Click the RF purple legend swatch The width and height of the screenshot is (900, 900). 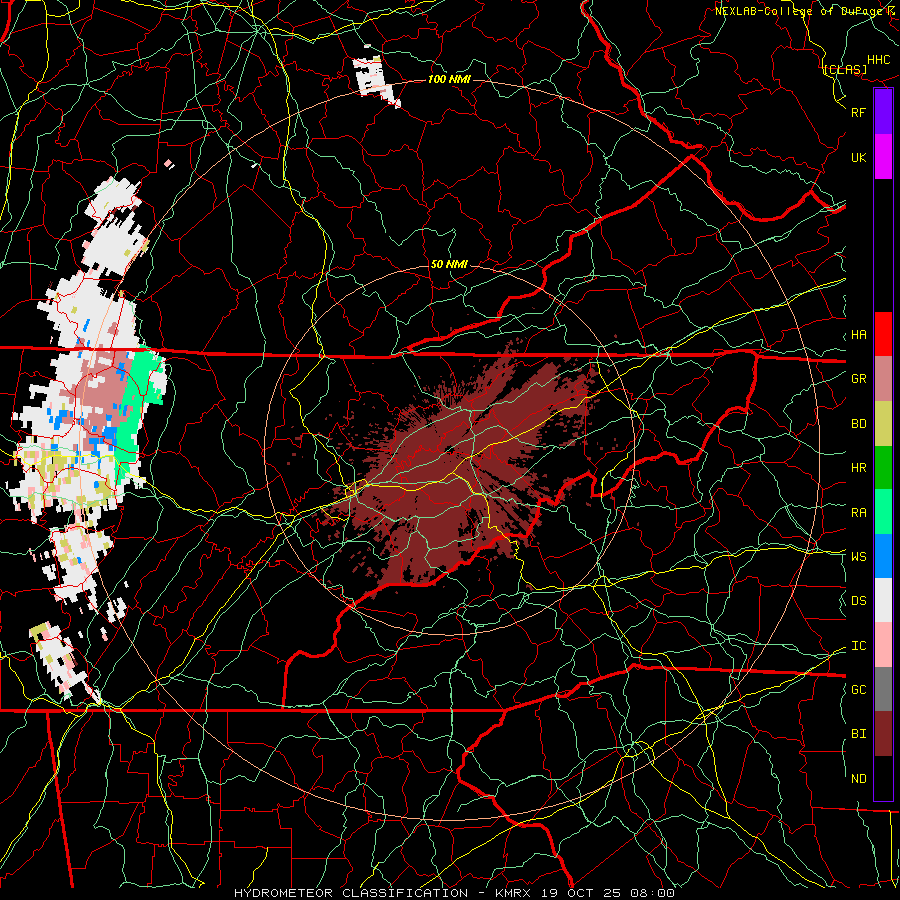(883, 112)
